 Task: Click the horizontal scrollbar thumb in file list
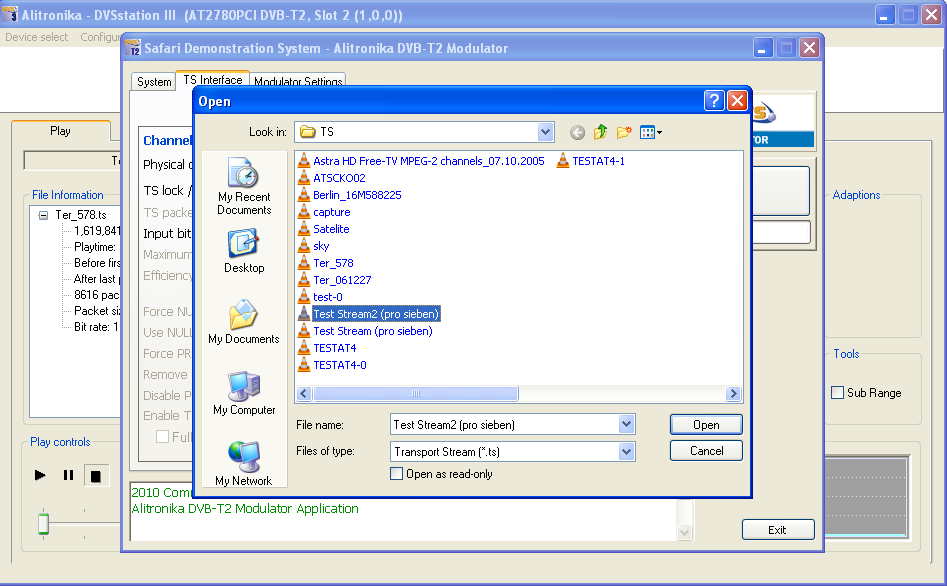tap(416, 394)
